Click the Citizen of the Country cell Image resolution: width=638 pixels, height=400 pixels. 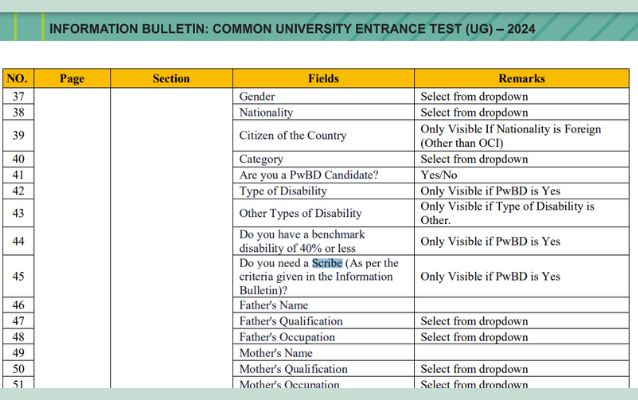click(x=292, y=136)
